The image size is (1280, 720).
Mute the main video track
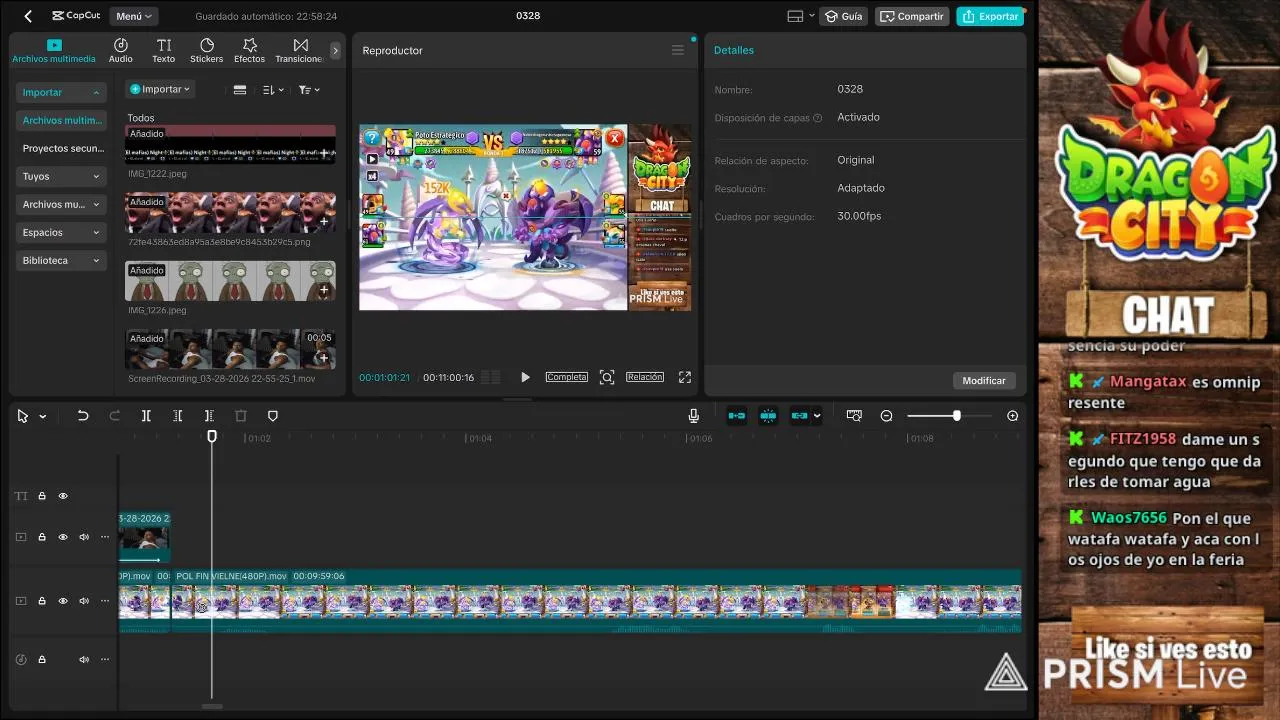coord(84,601)
